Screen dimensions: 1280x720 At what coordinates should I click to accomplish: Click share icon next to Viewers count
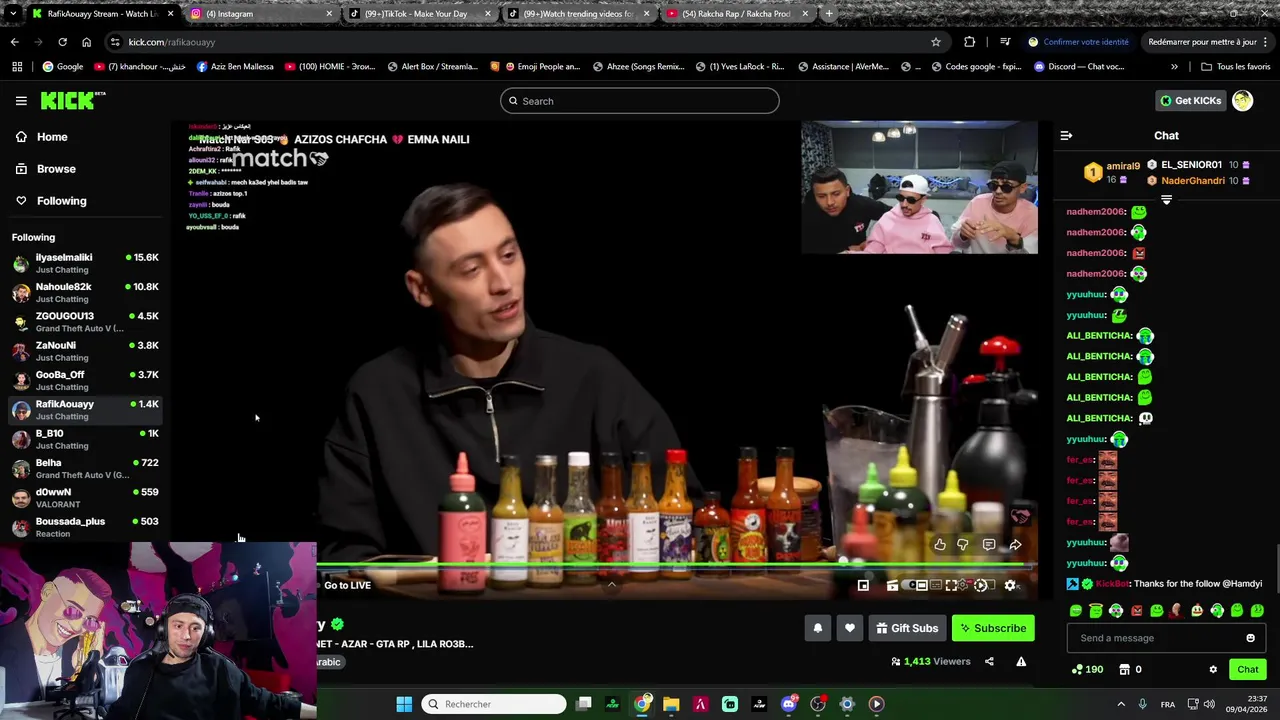[989, 661]
